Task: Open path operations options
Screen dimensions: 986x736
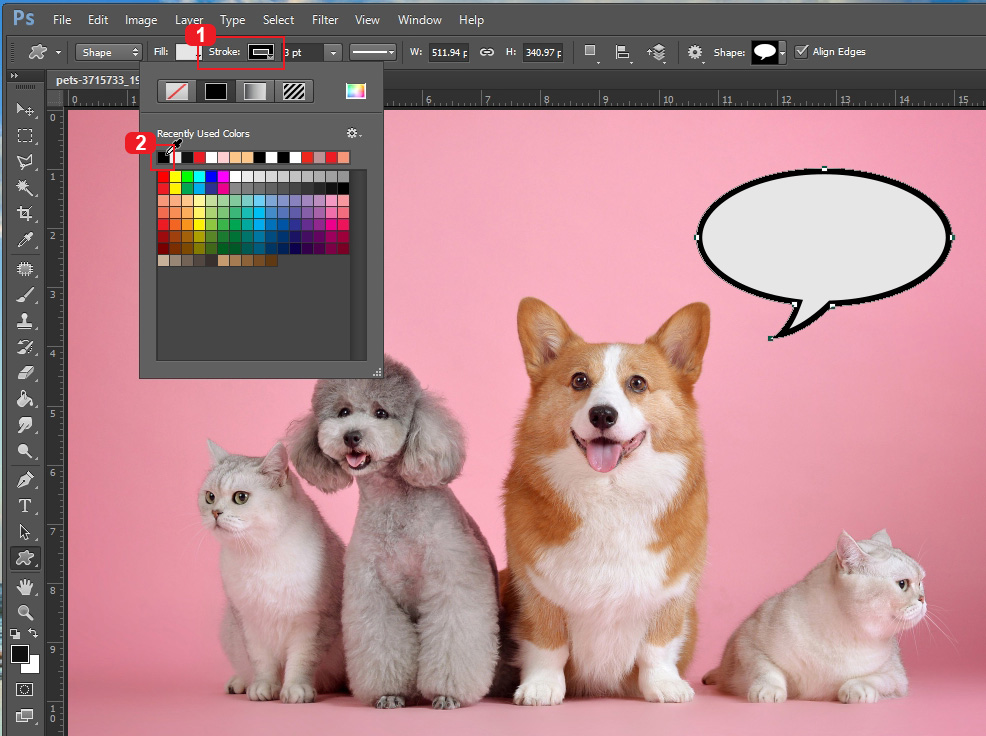Action: [x=590, y=52]
